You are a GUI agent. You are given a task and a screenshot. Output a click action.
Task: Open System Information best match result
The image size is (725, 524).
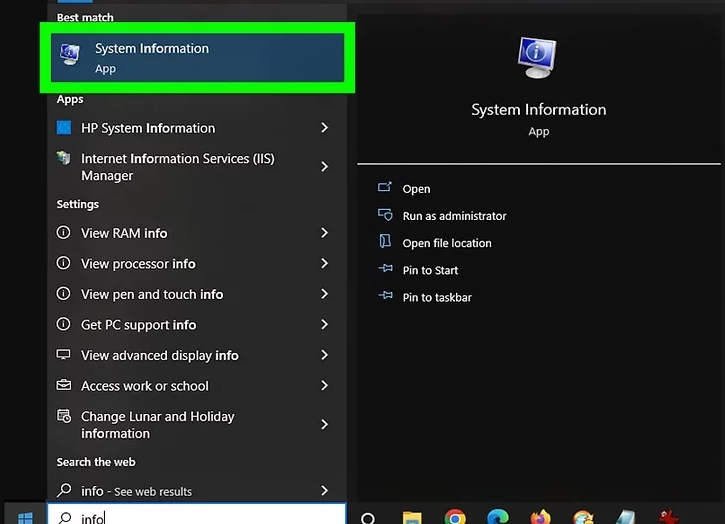(197, 58)
